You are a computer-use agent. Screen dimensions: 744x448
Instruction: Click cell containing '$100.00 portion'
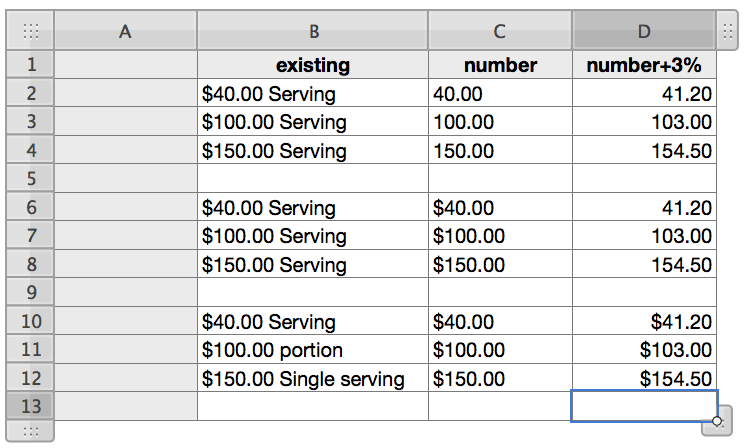coord(313,350)
